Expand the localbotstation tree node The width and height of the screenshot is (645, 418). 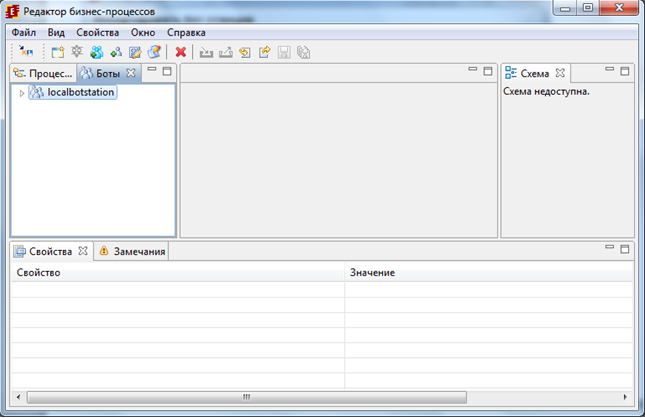[x=21, y=93]
